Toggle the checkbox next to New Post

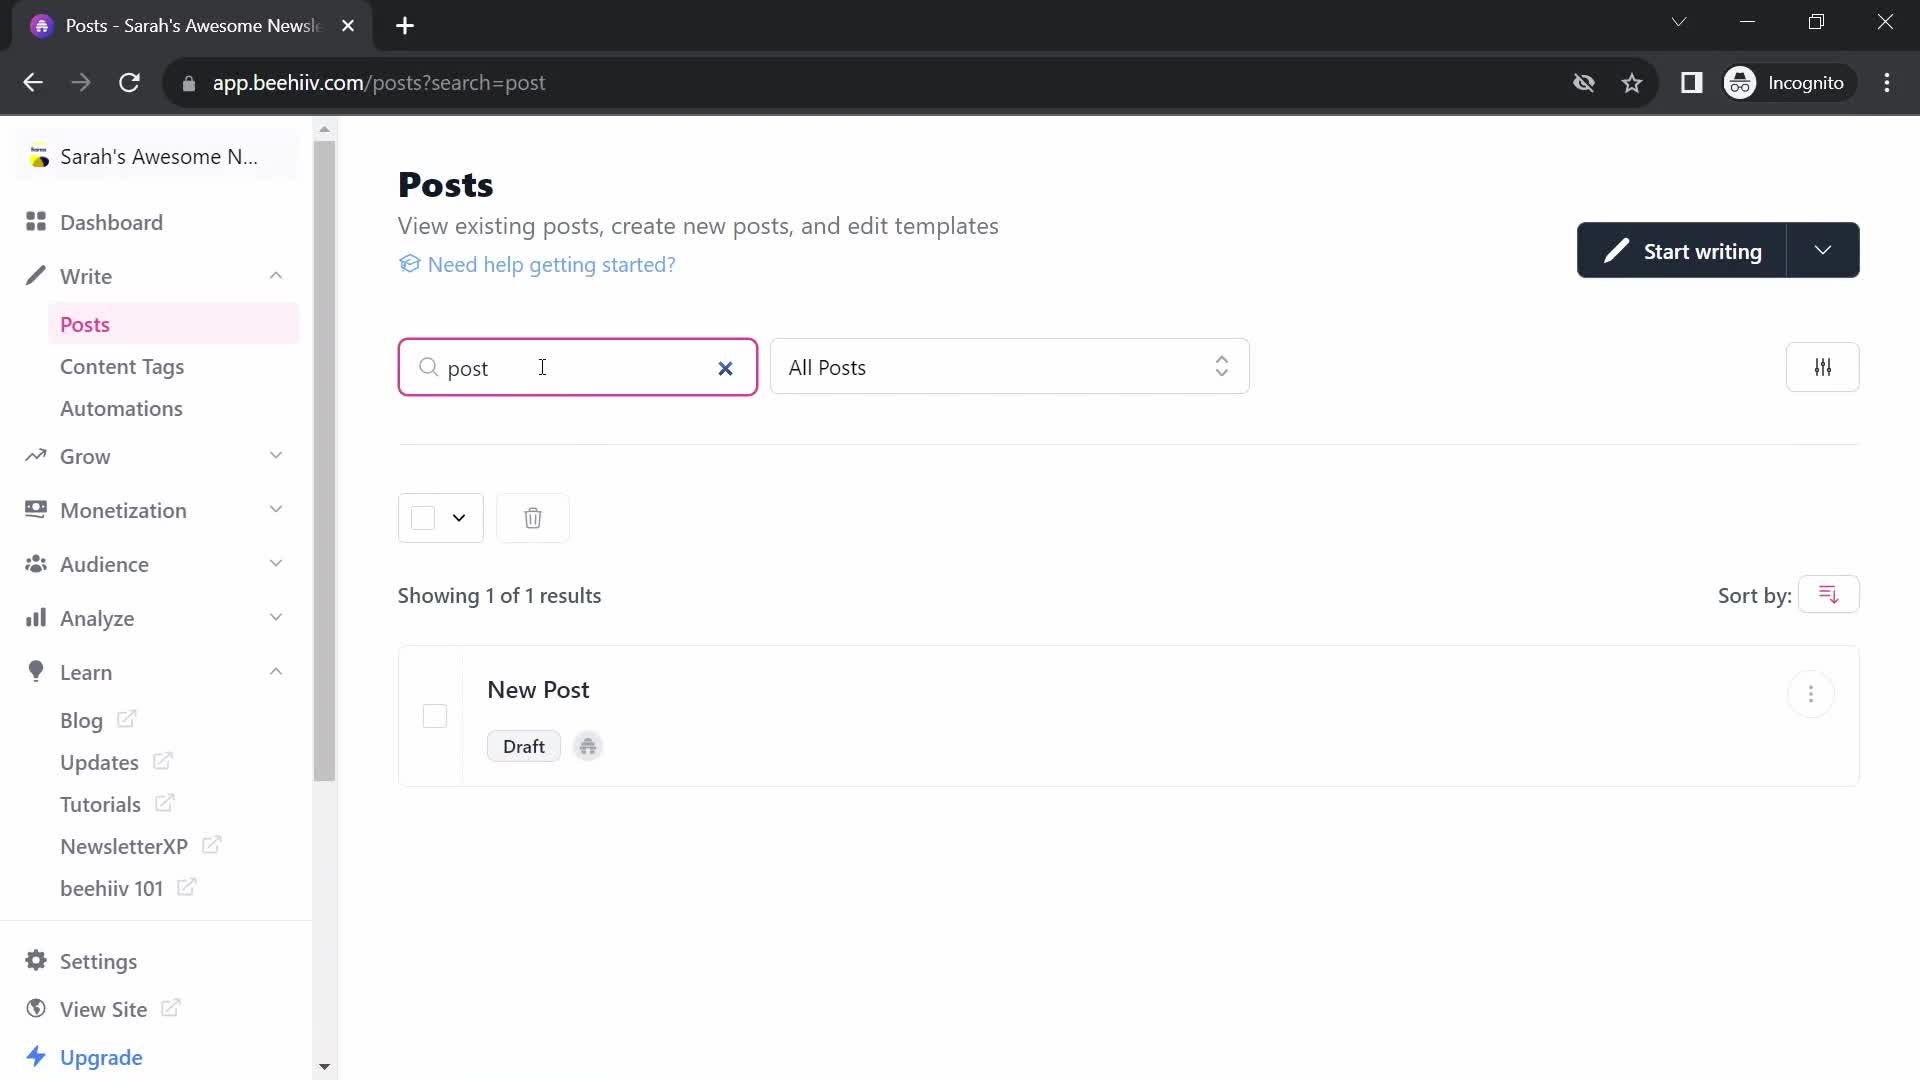coord(435,716)
